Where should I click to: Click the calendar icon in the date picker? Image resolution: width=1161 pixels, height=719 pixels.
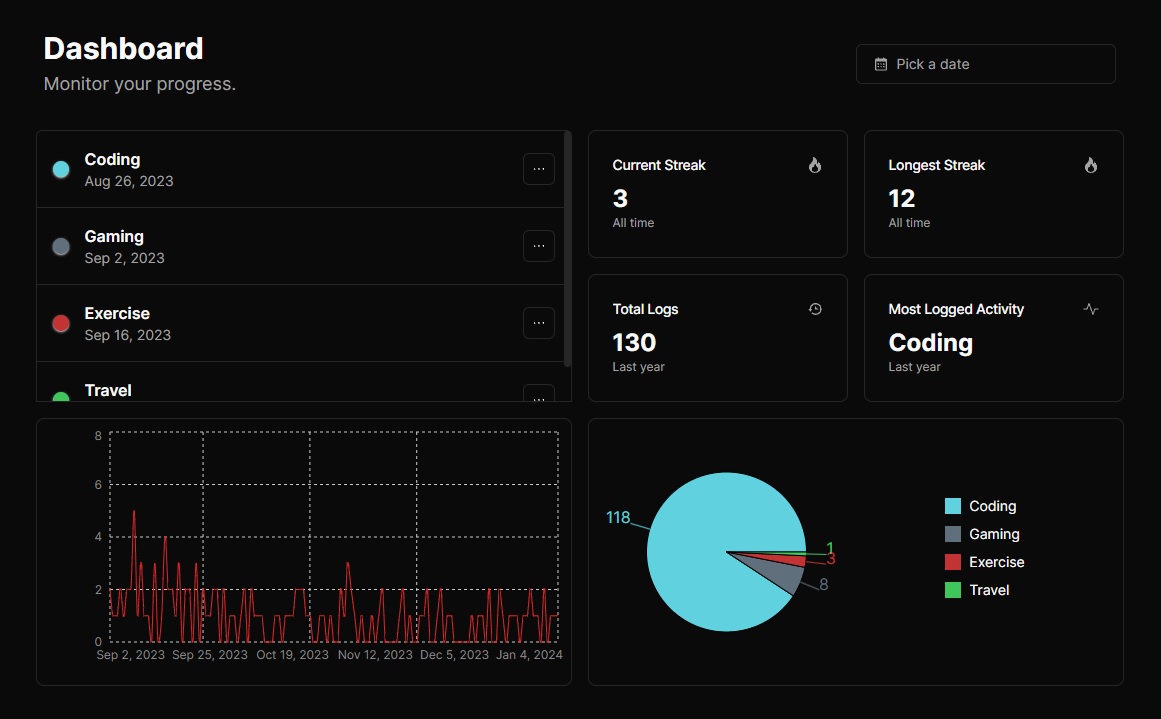881,64
